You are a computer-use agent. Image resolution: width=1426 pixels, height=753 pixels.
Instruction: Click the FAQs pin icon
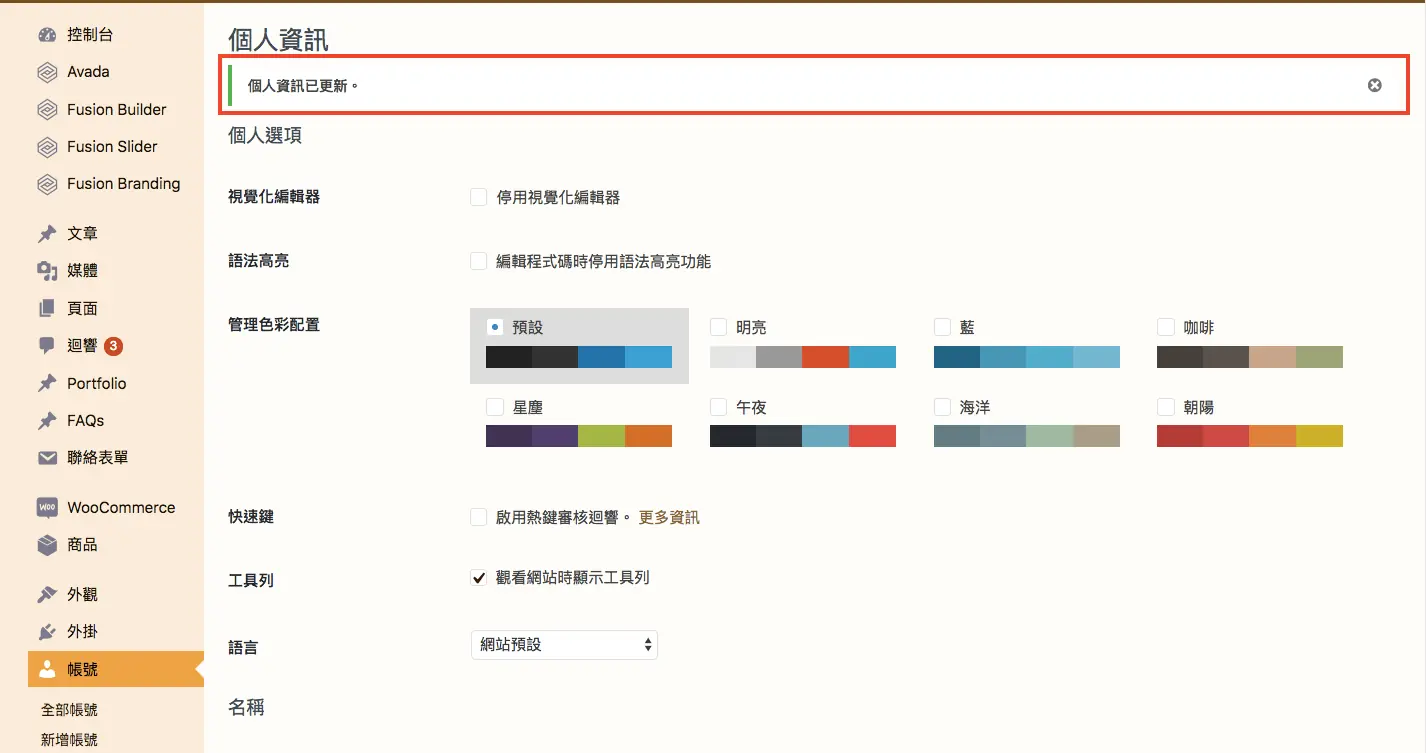pos(47,421)
